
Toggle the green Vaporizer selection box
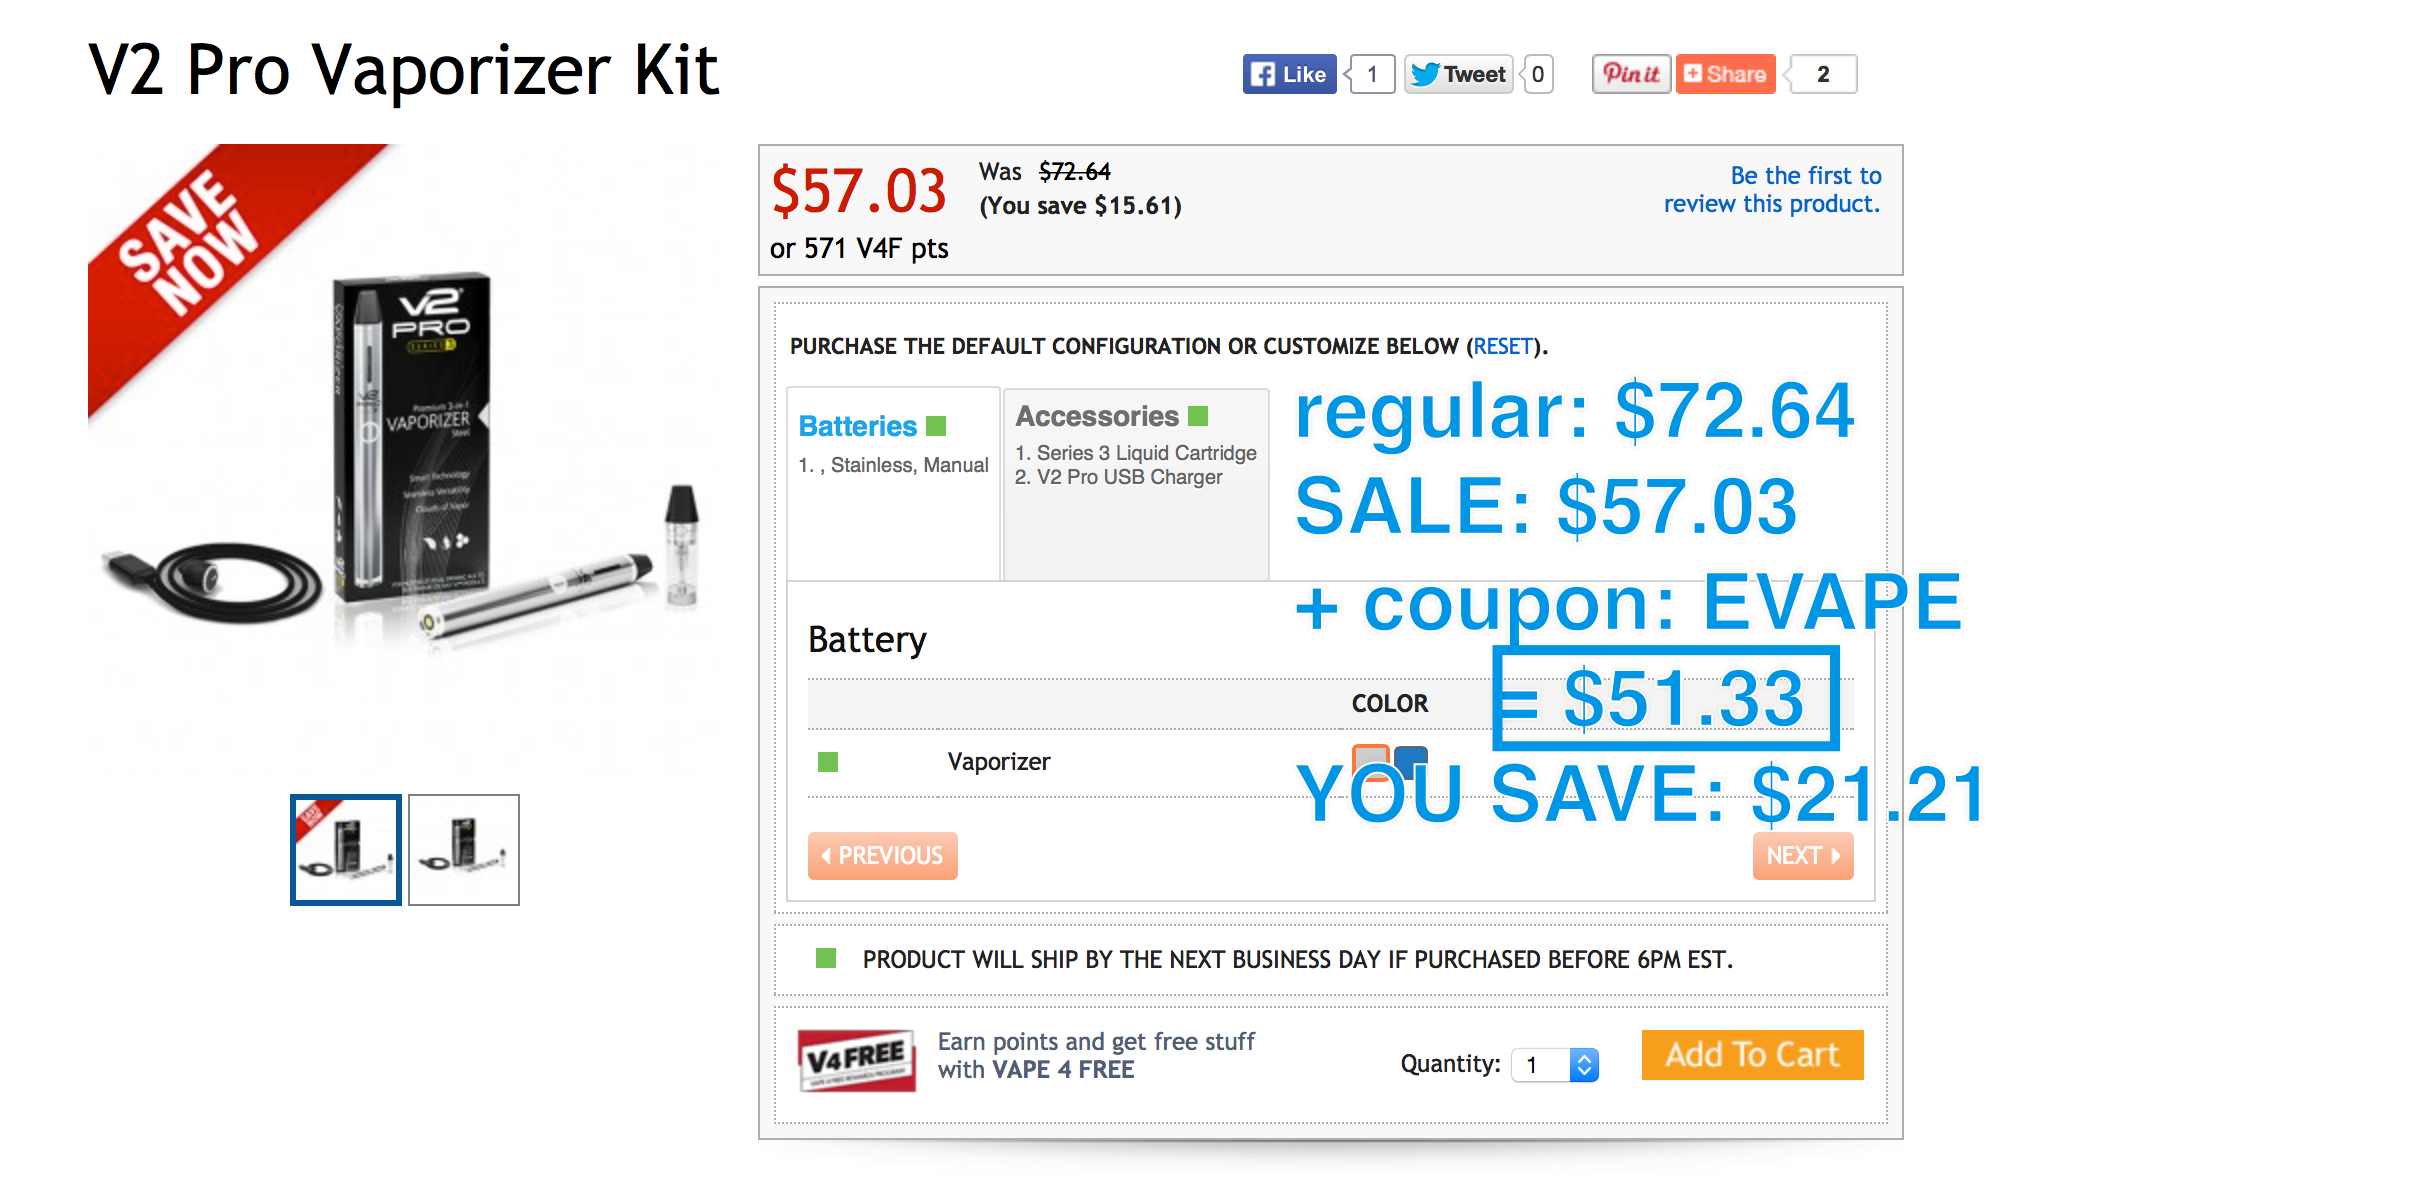[828, 762]
